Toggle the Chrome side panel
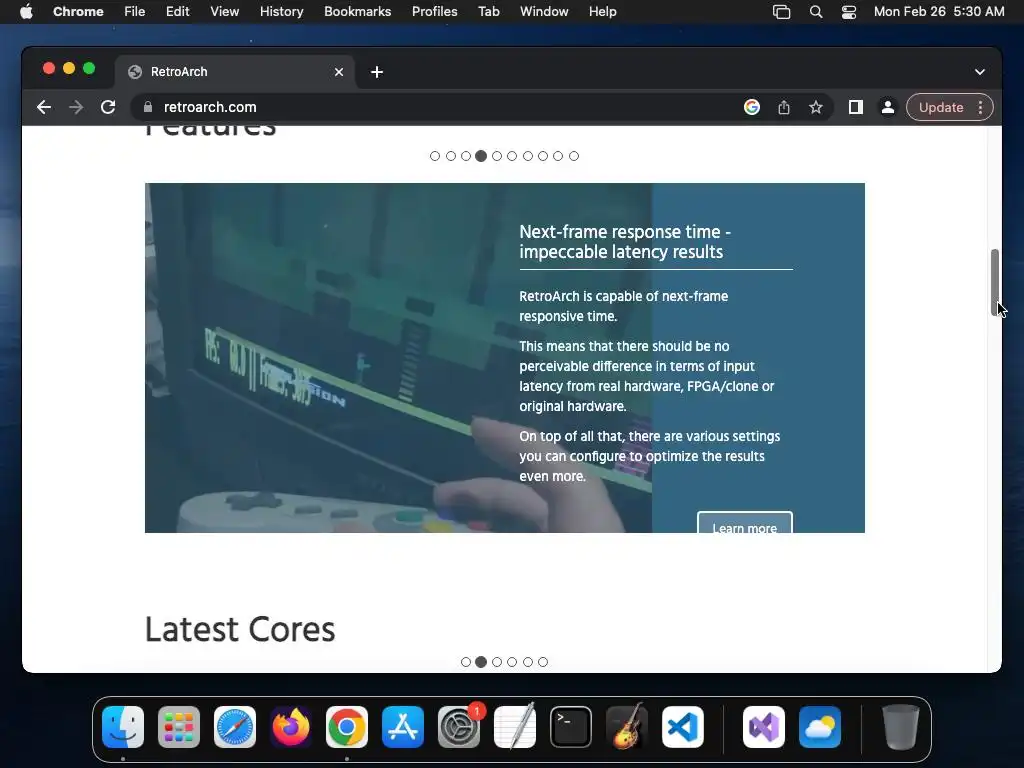 pos(856,107)
